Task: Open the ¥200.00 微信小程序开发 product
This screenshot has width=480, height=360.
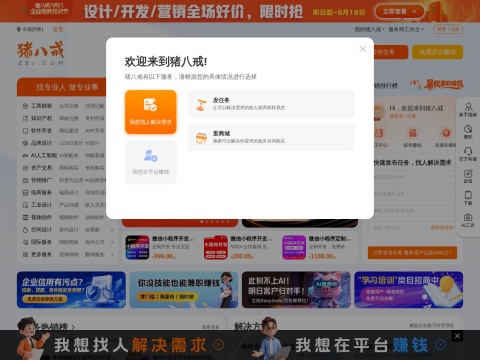Action: pos(239,247)
